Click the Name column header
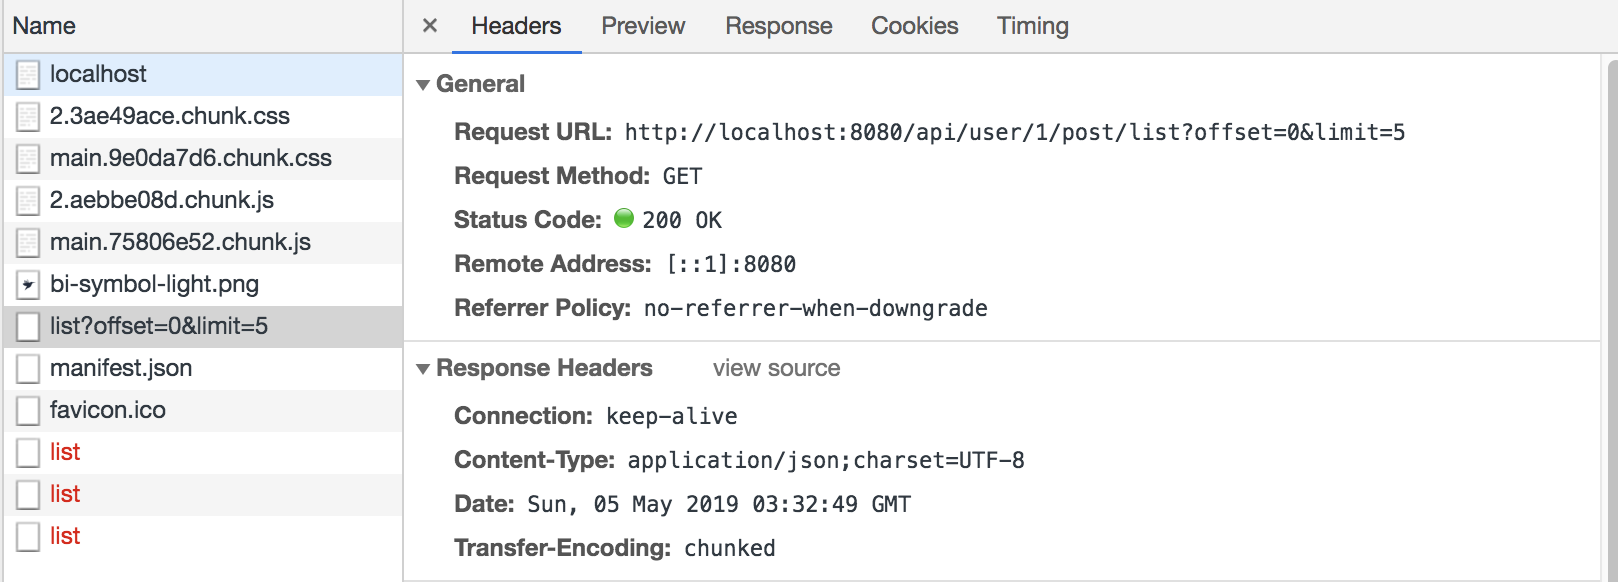1618x582 pixels. point(203,26)
